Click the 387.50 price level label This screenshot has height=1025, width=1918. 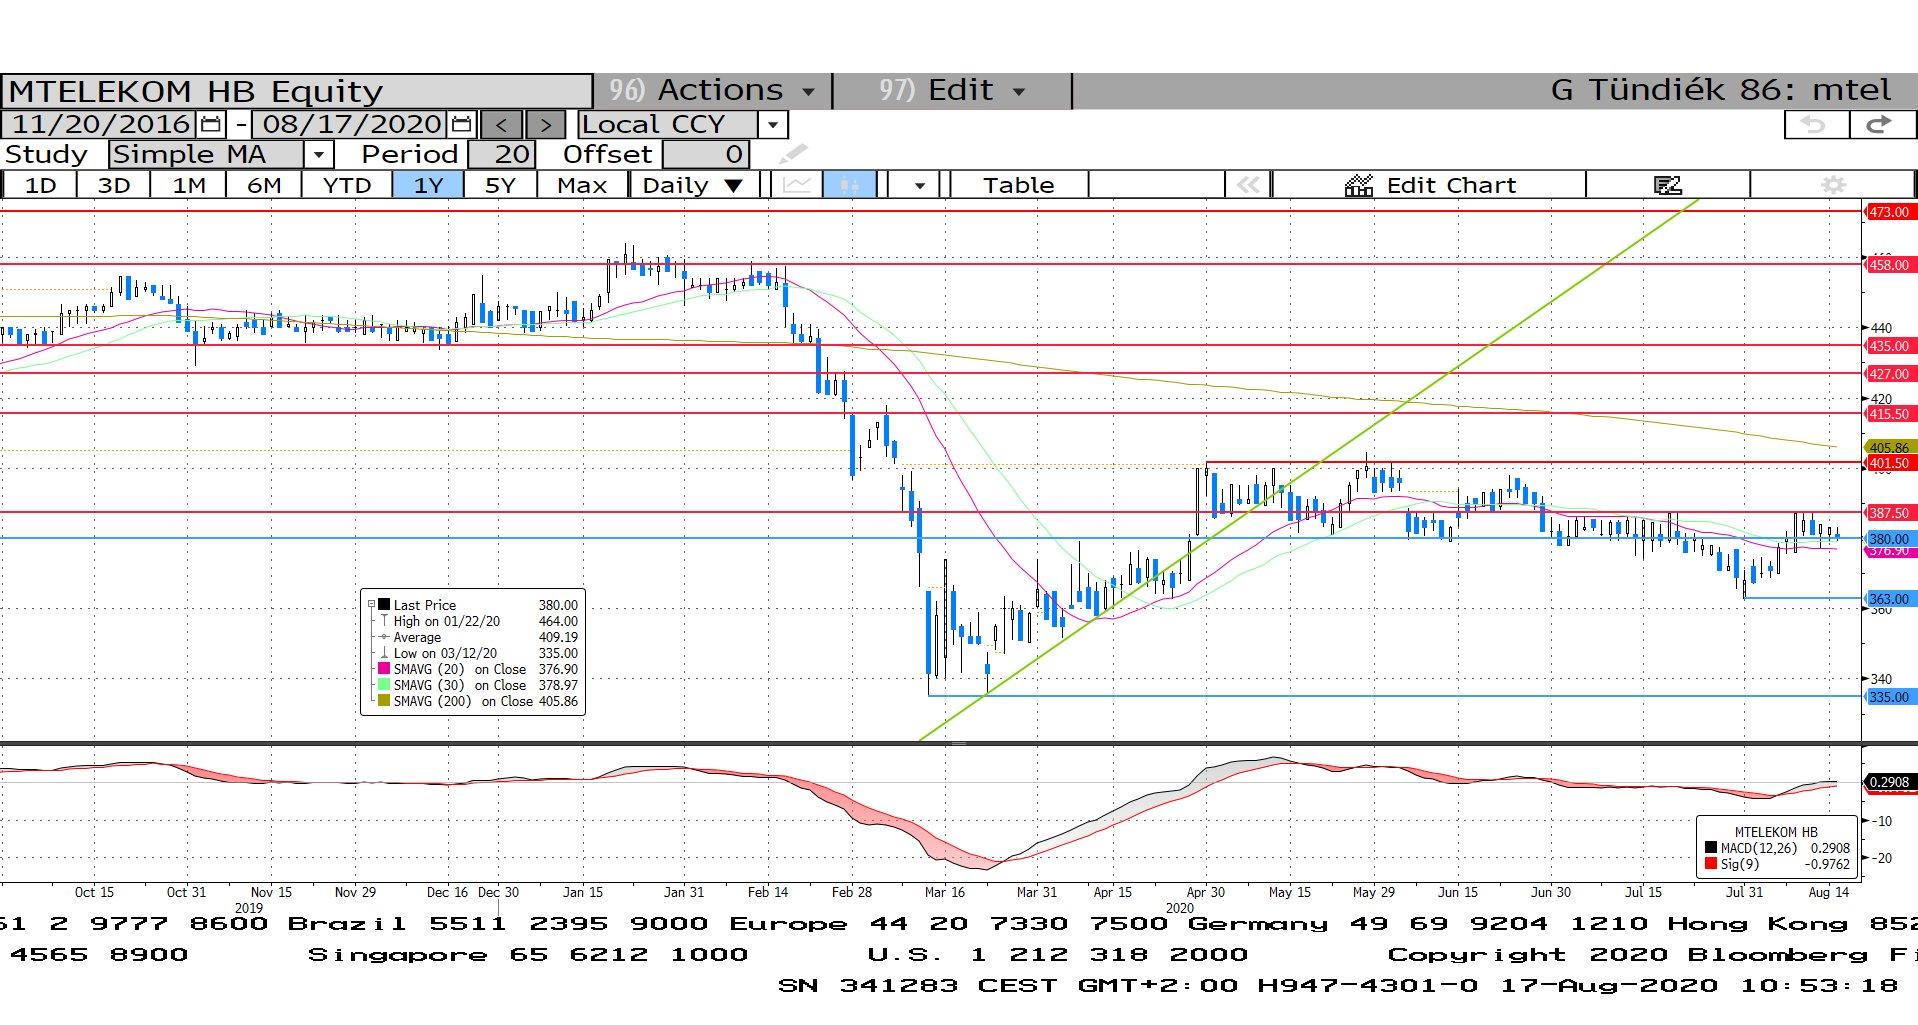click(1889, 513)
